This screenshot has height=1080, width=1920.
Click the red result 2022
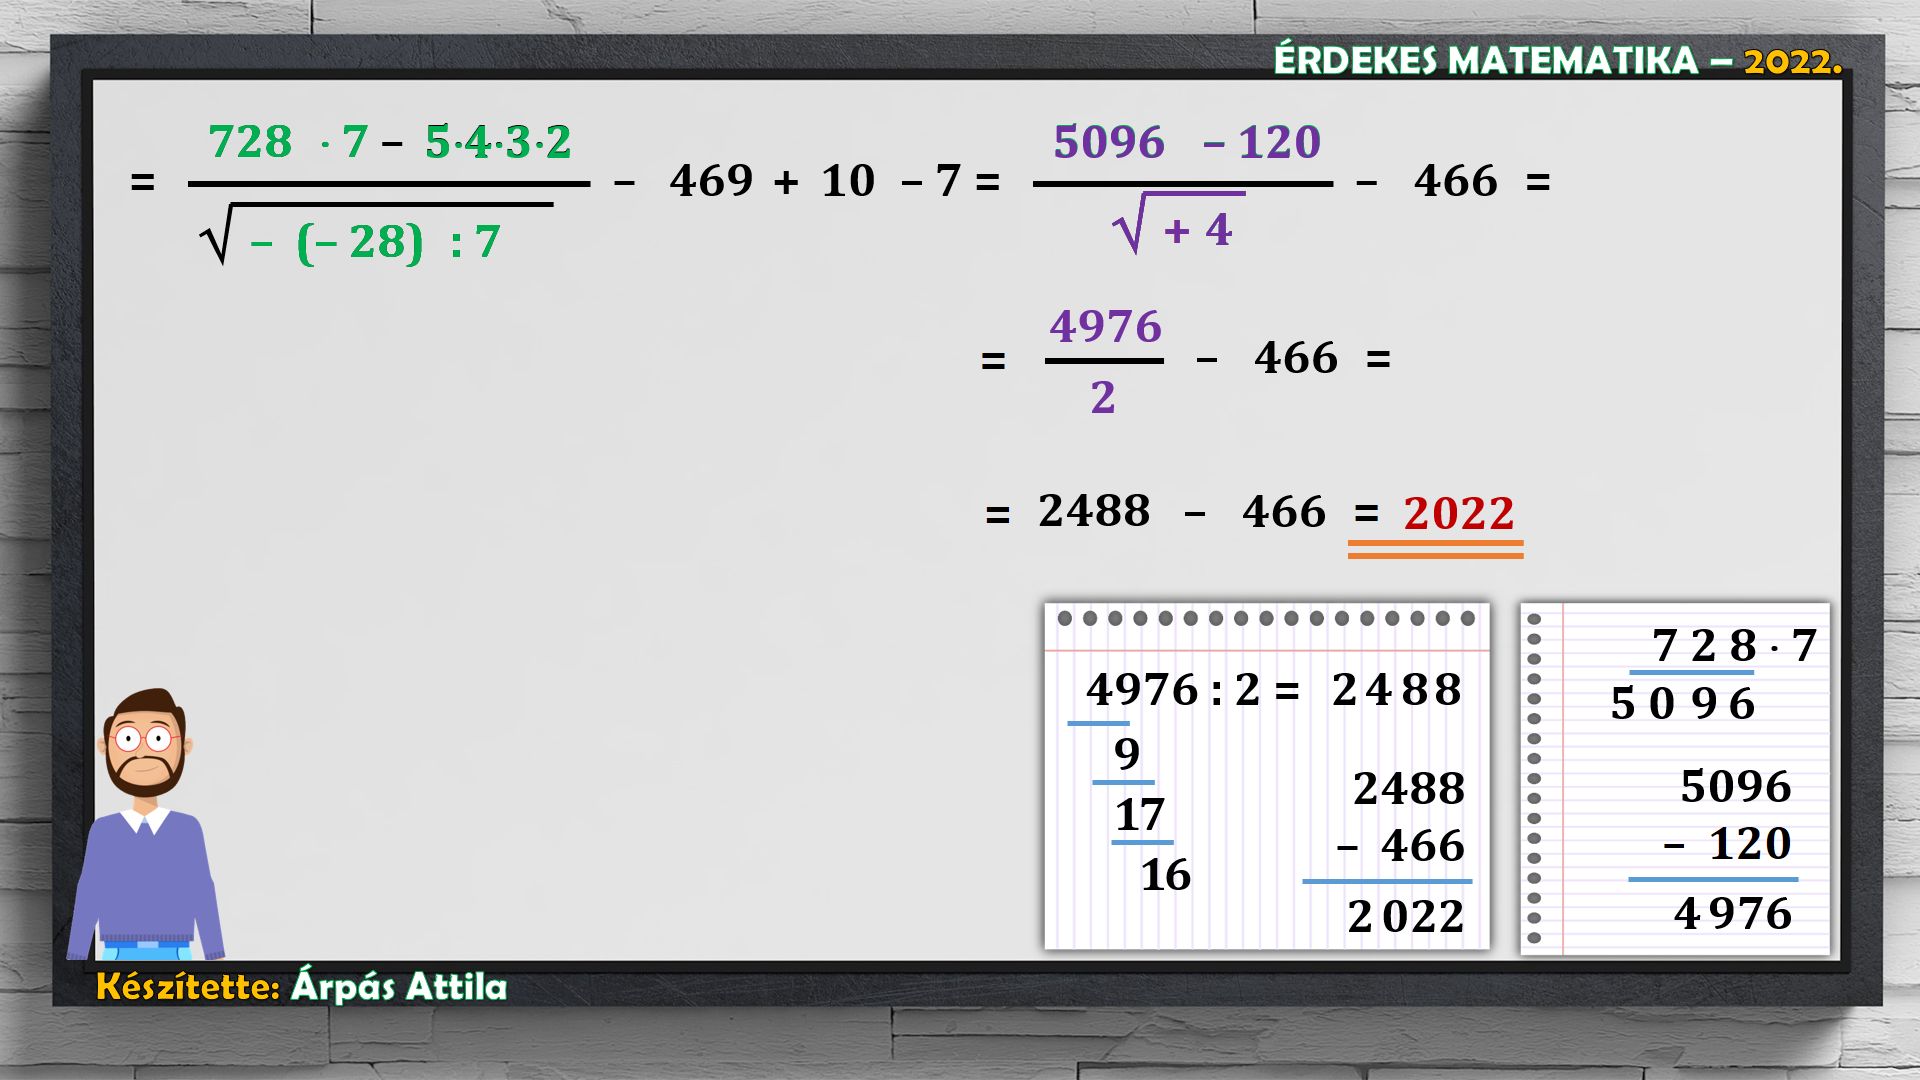coord(1458,513)
